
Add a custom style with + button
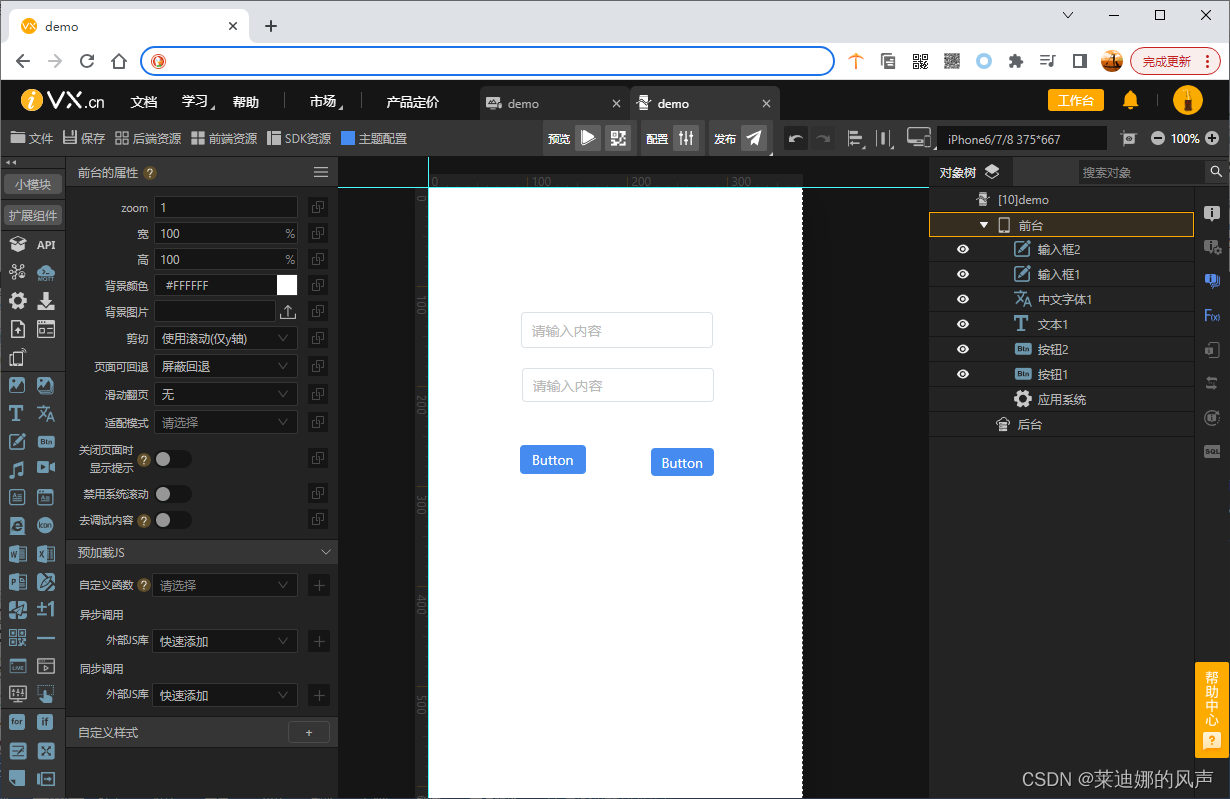coord(309,733)
